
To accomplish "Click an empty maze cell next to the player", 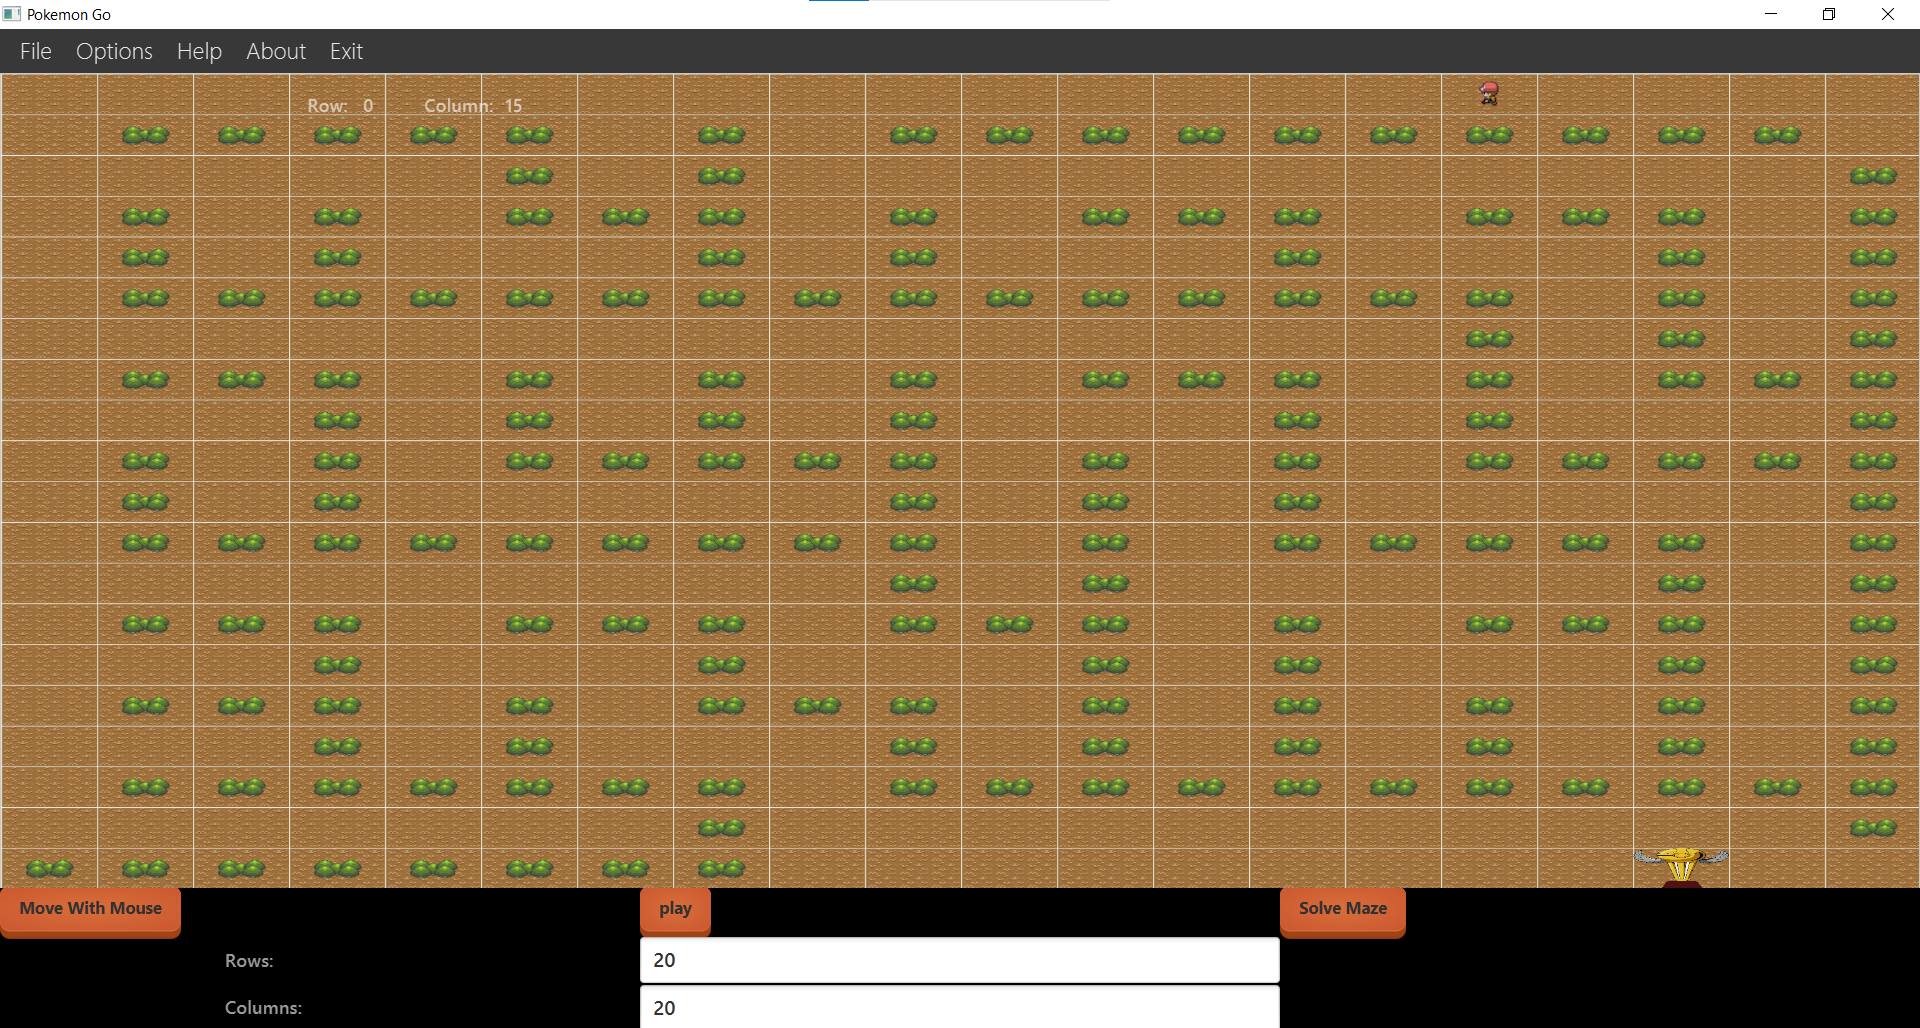I will [1393, 95].
